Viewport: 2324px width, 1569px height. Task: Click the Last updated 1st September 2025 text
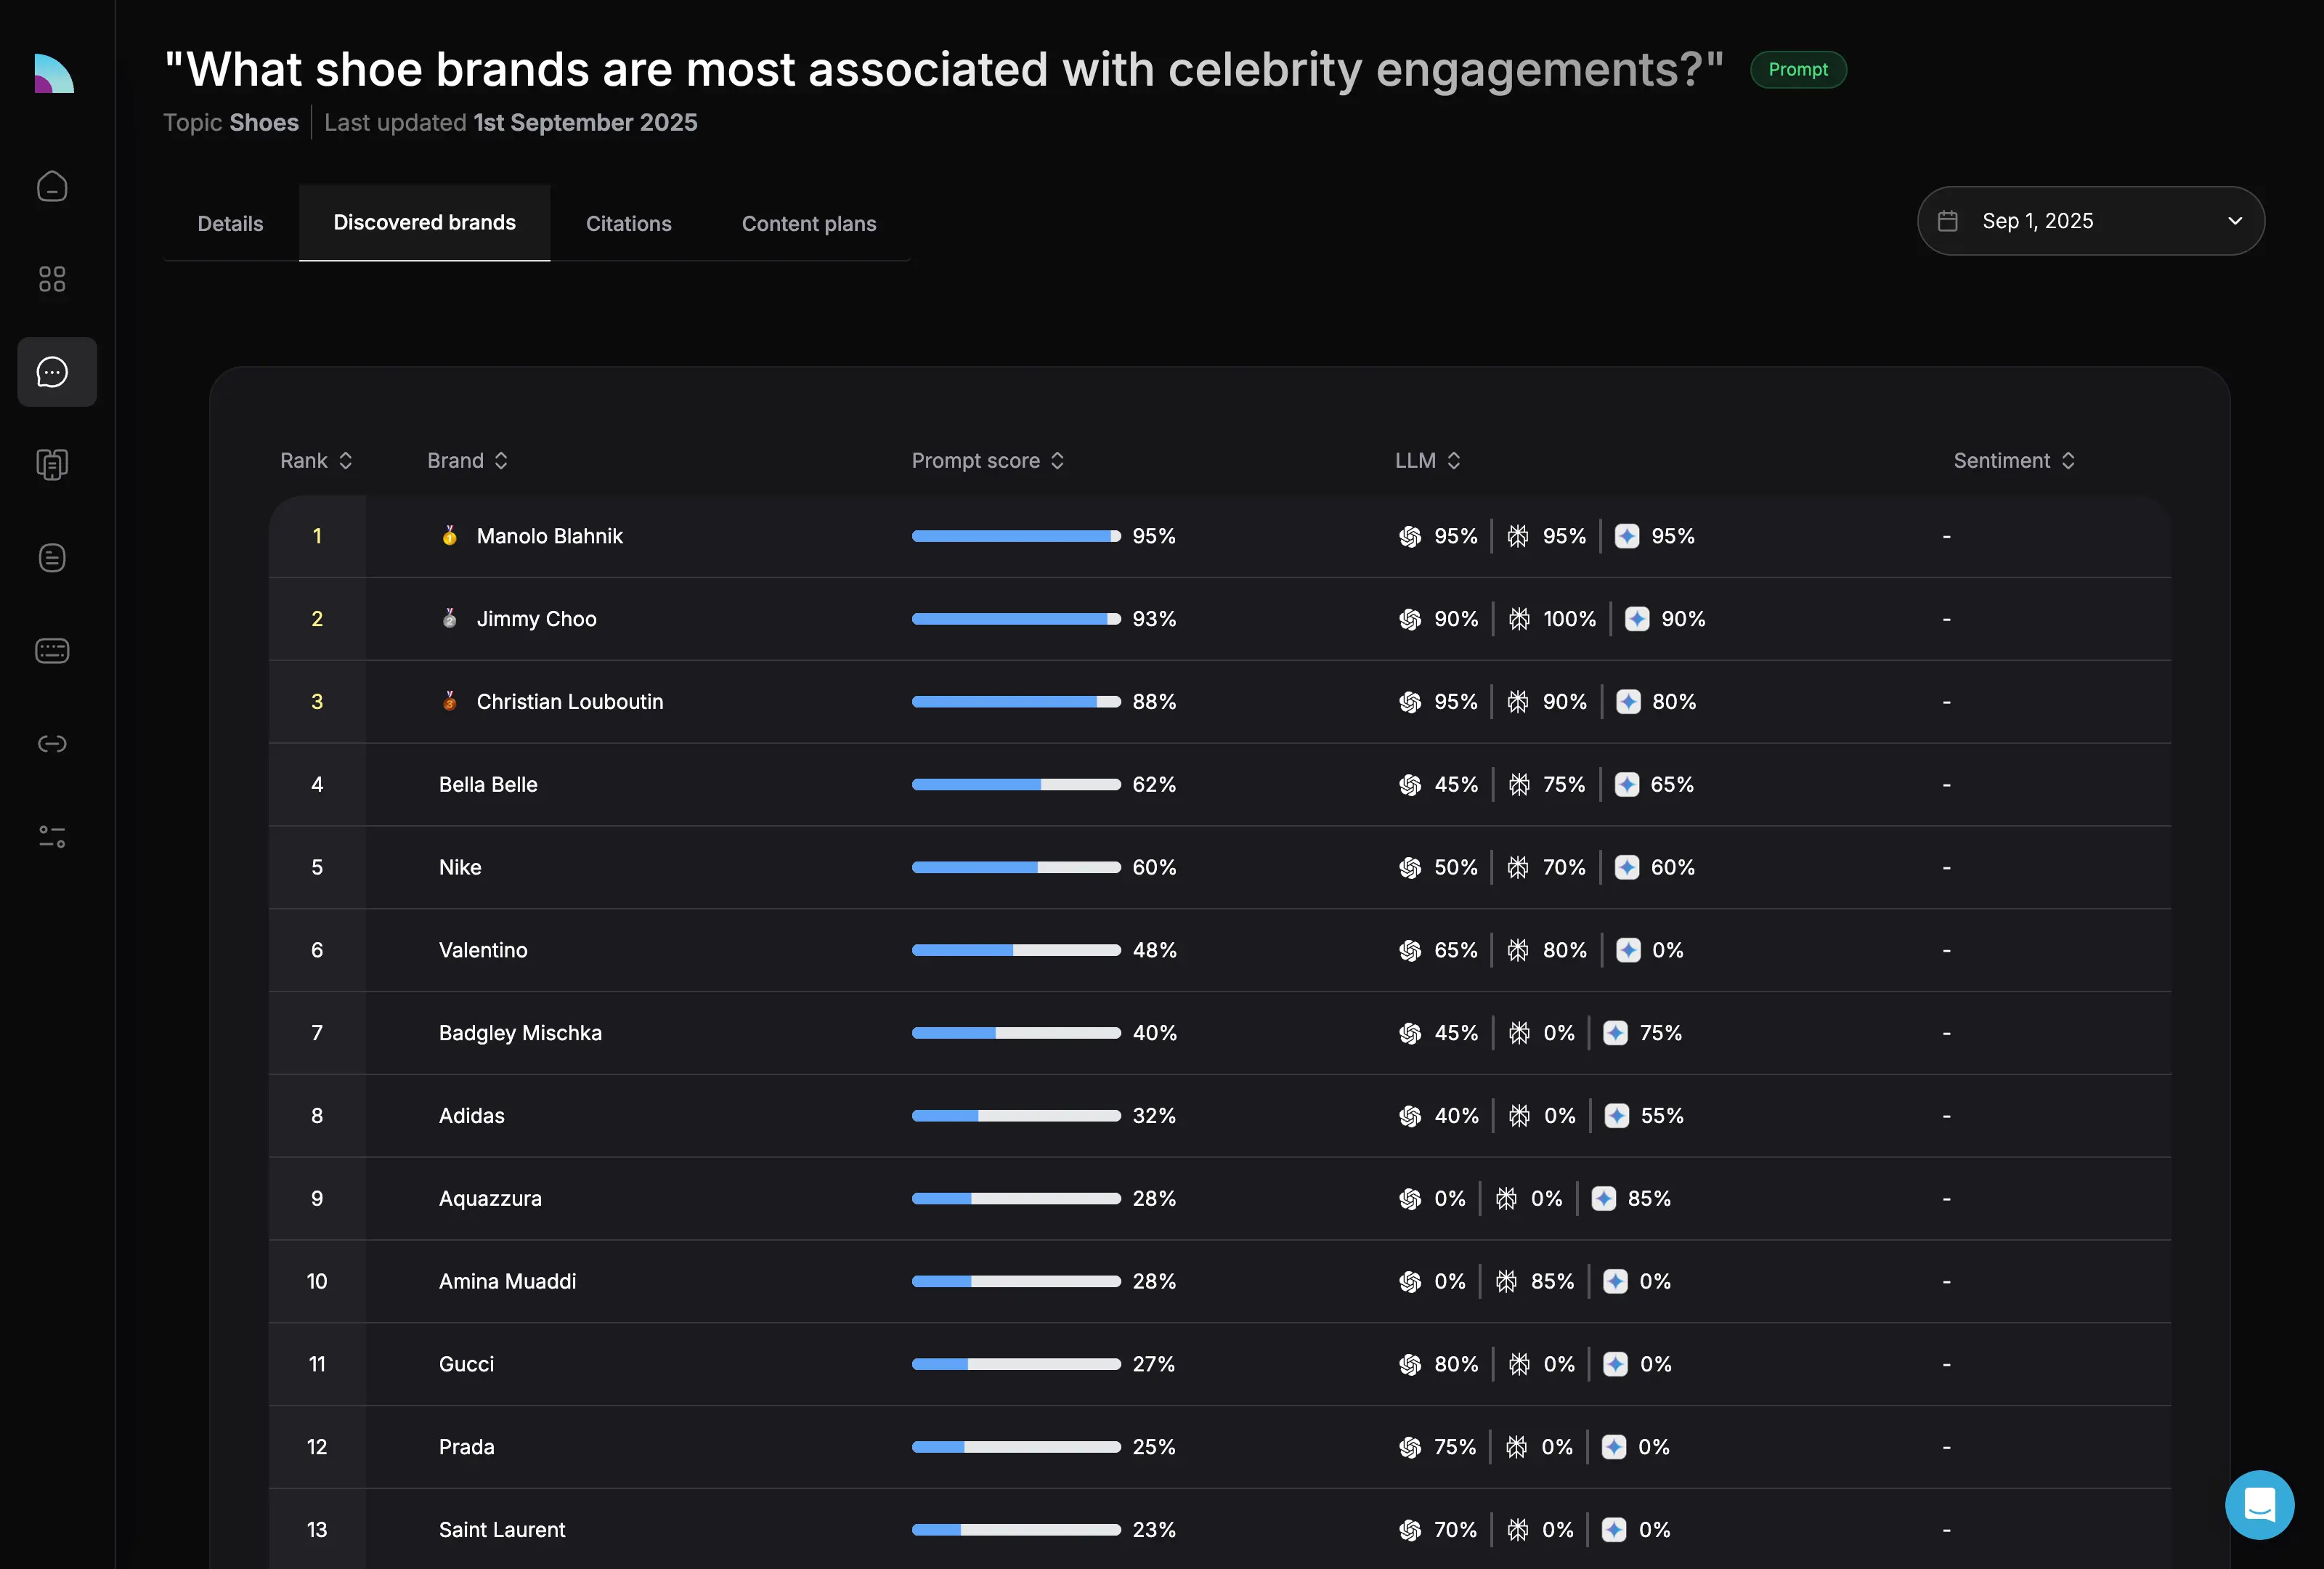[x=510, y=122]
